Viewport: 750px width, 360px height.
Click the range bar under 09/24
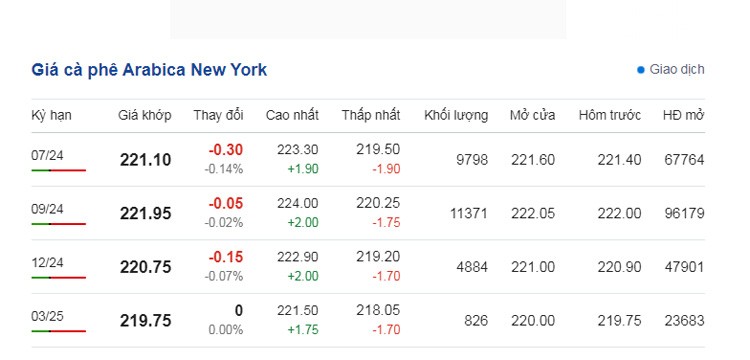click(59, 224)
